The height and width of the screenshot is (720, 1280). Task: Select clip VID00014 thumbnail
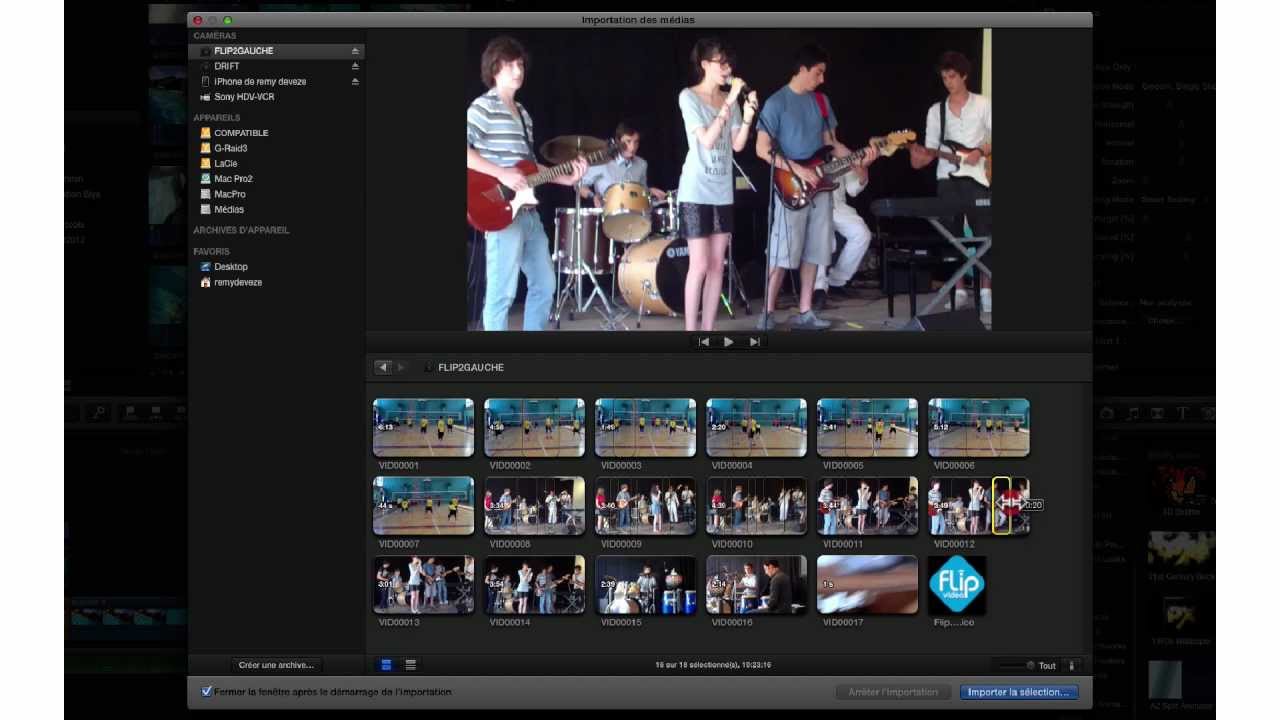pos(535,584)
